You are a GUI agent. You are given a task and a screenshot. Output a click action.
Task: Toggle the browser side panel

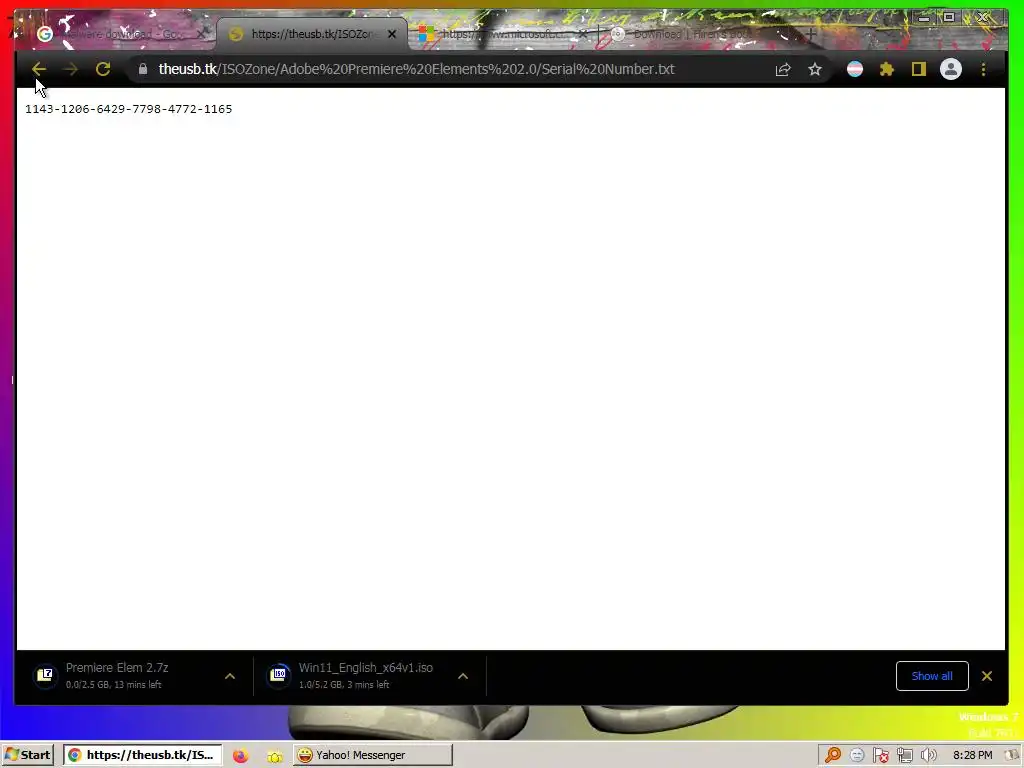pos(918,69)
